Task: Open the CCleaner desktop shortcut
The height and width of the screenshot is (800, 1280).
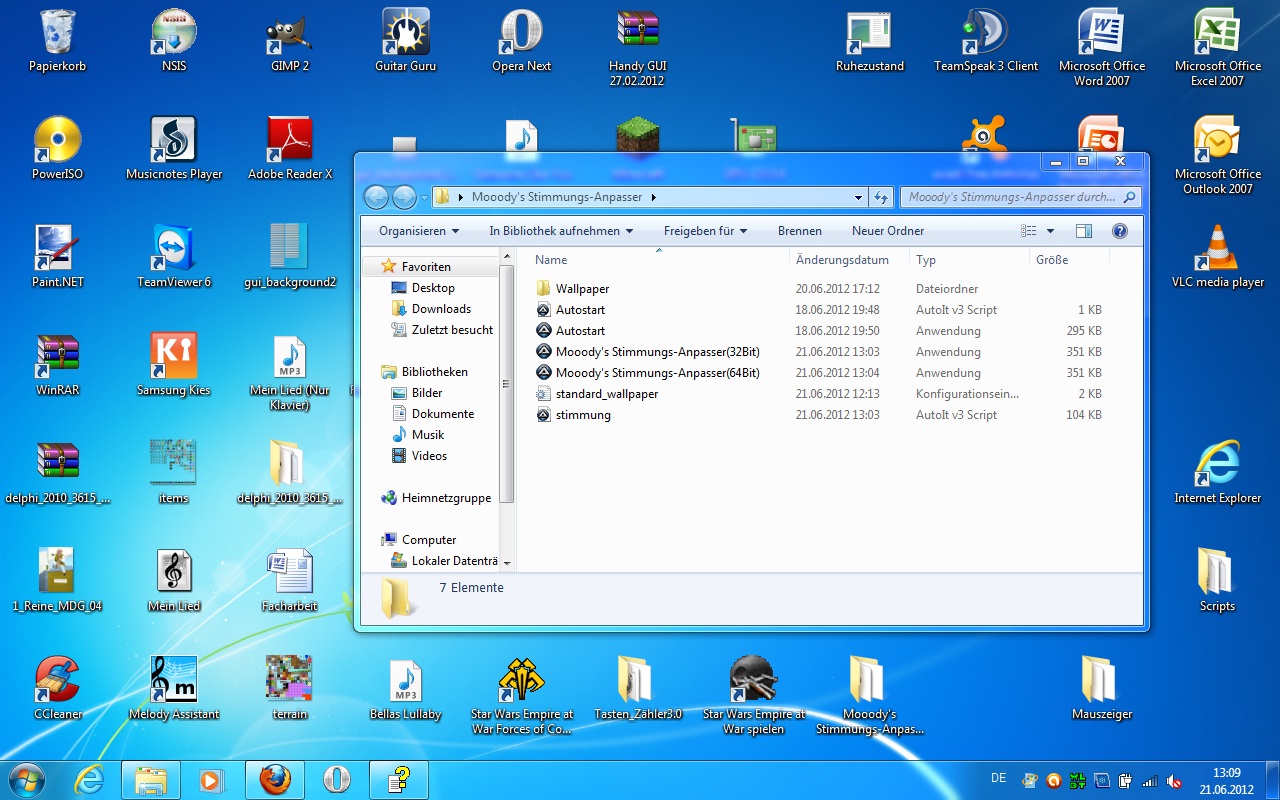Action: click(58, 680)
